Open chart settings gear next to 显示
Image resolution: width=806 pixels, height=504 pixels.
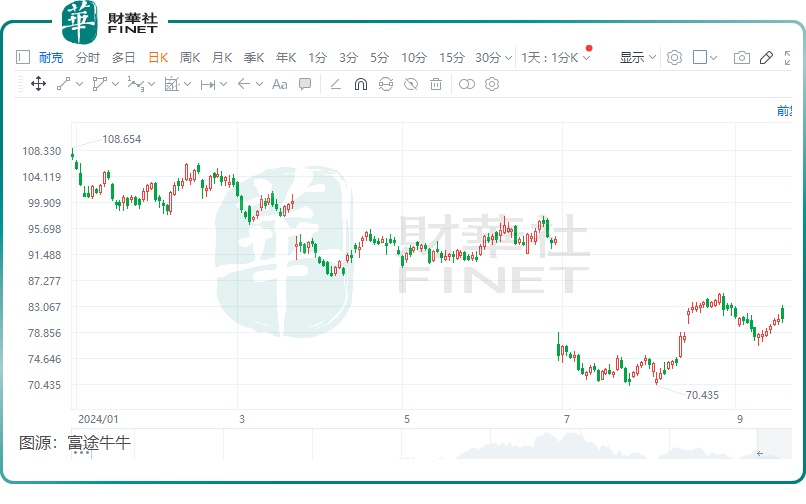tap(674, 58)
